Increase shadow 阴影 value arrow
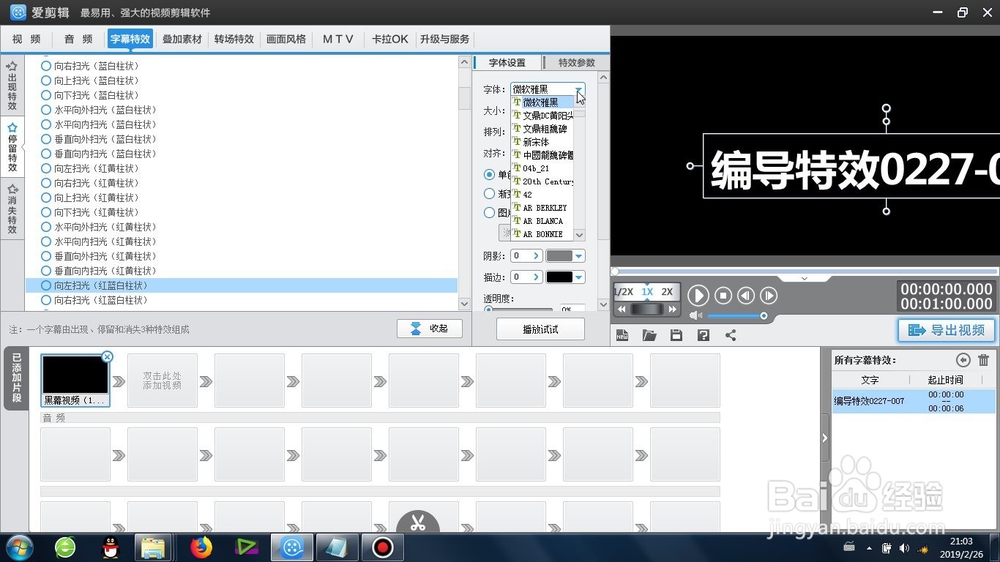 (536, 256)
